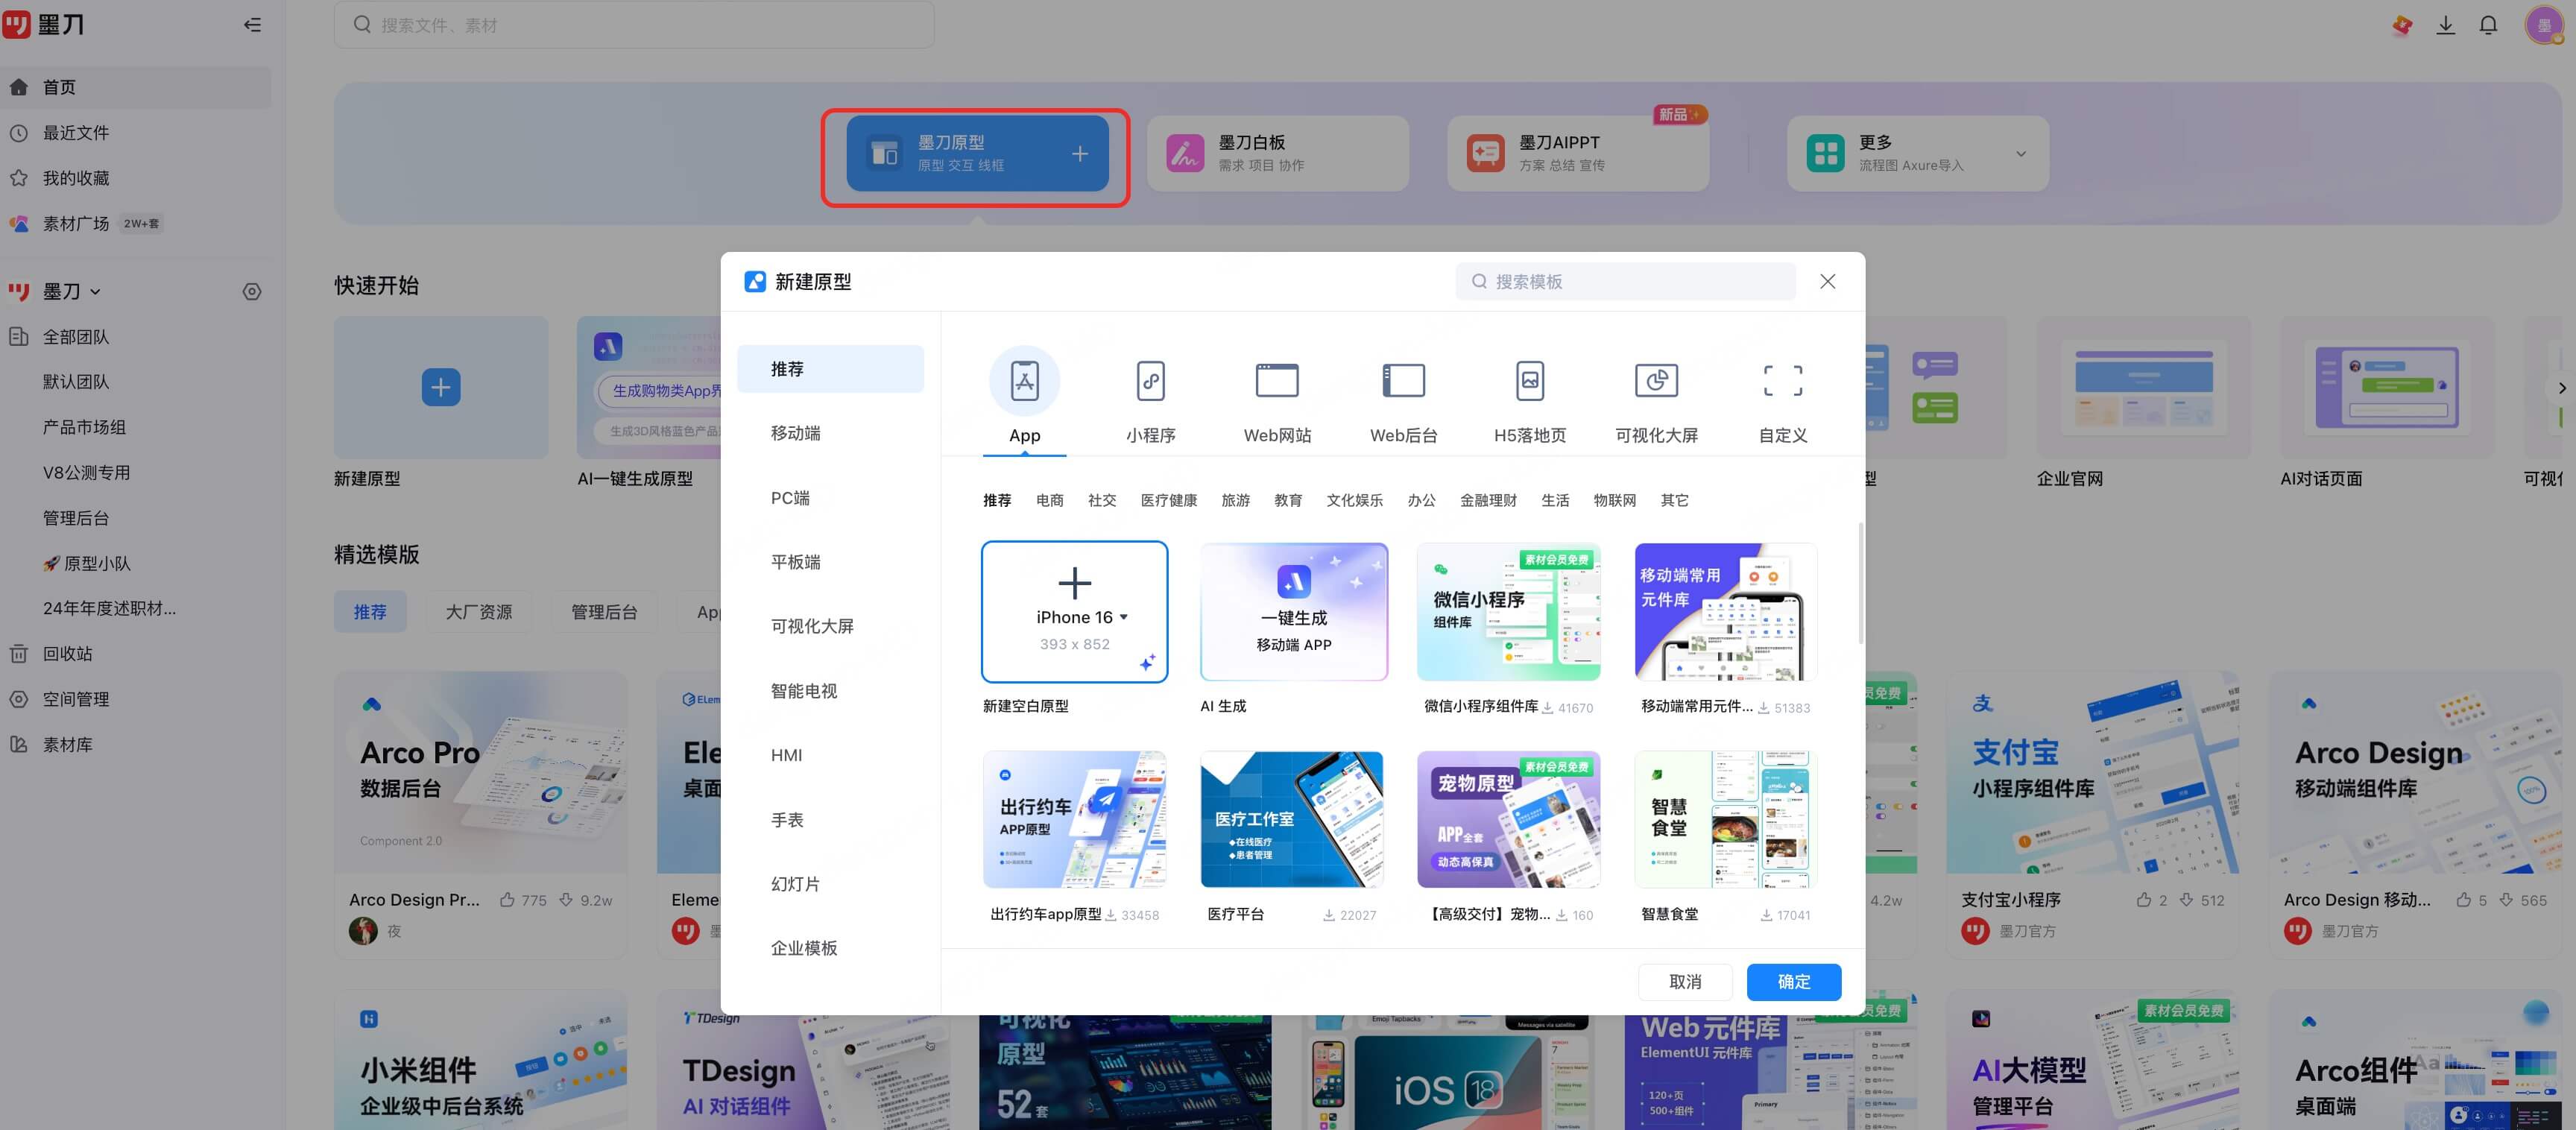Click the 搜索文件、素材 search box
Screen dimensions: 2576x1130
coord(634,25)
